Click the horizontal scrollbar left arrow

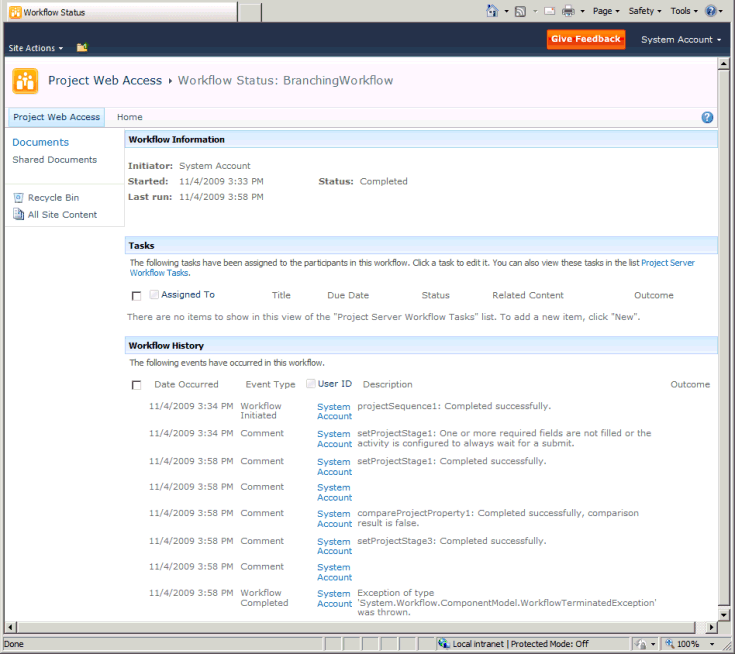tap(10, 627)
